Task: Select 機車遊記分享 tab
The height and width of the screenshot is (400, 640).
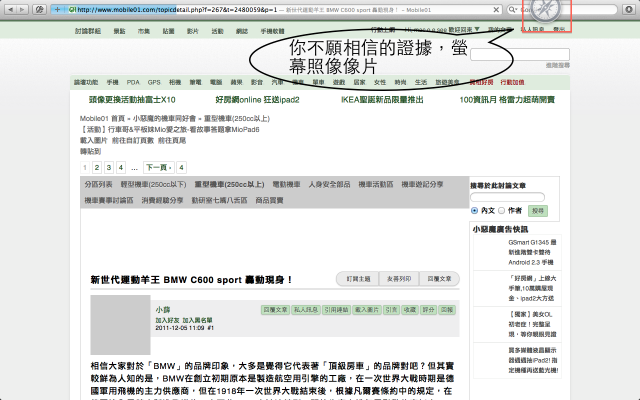Action: pos(422,184)
